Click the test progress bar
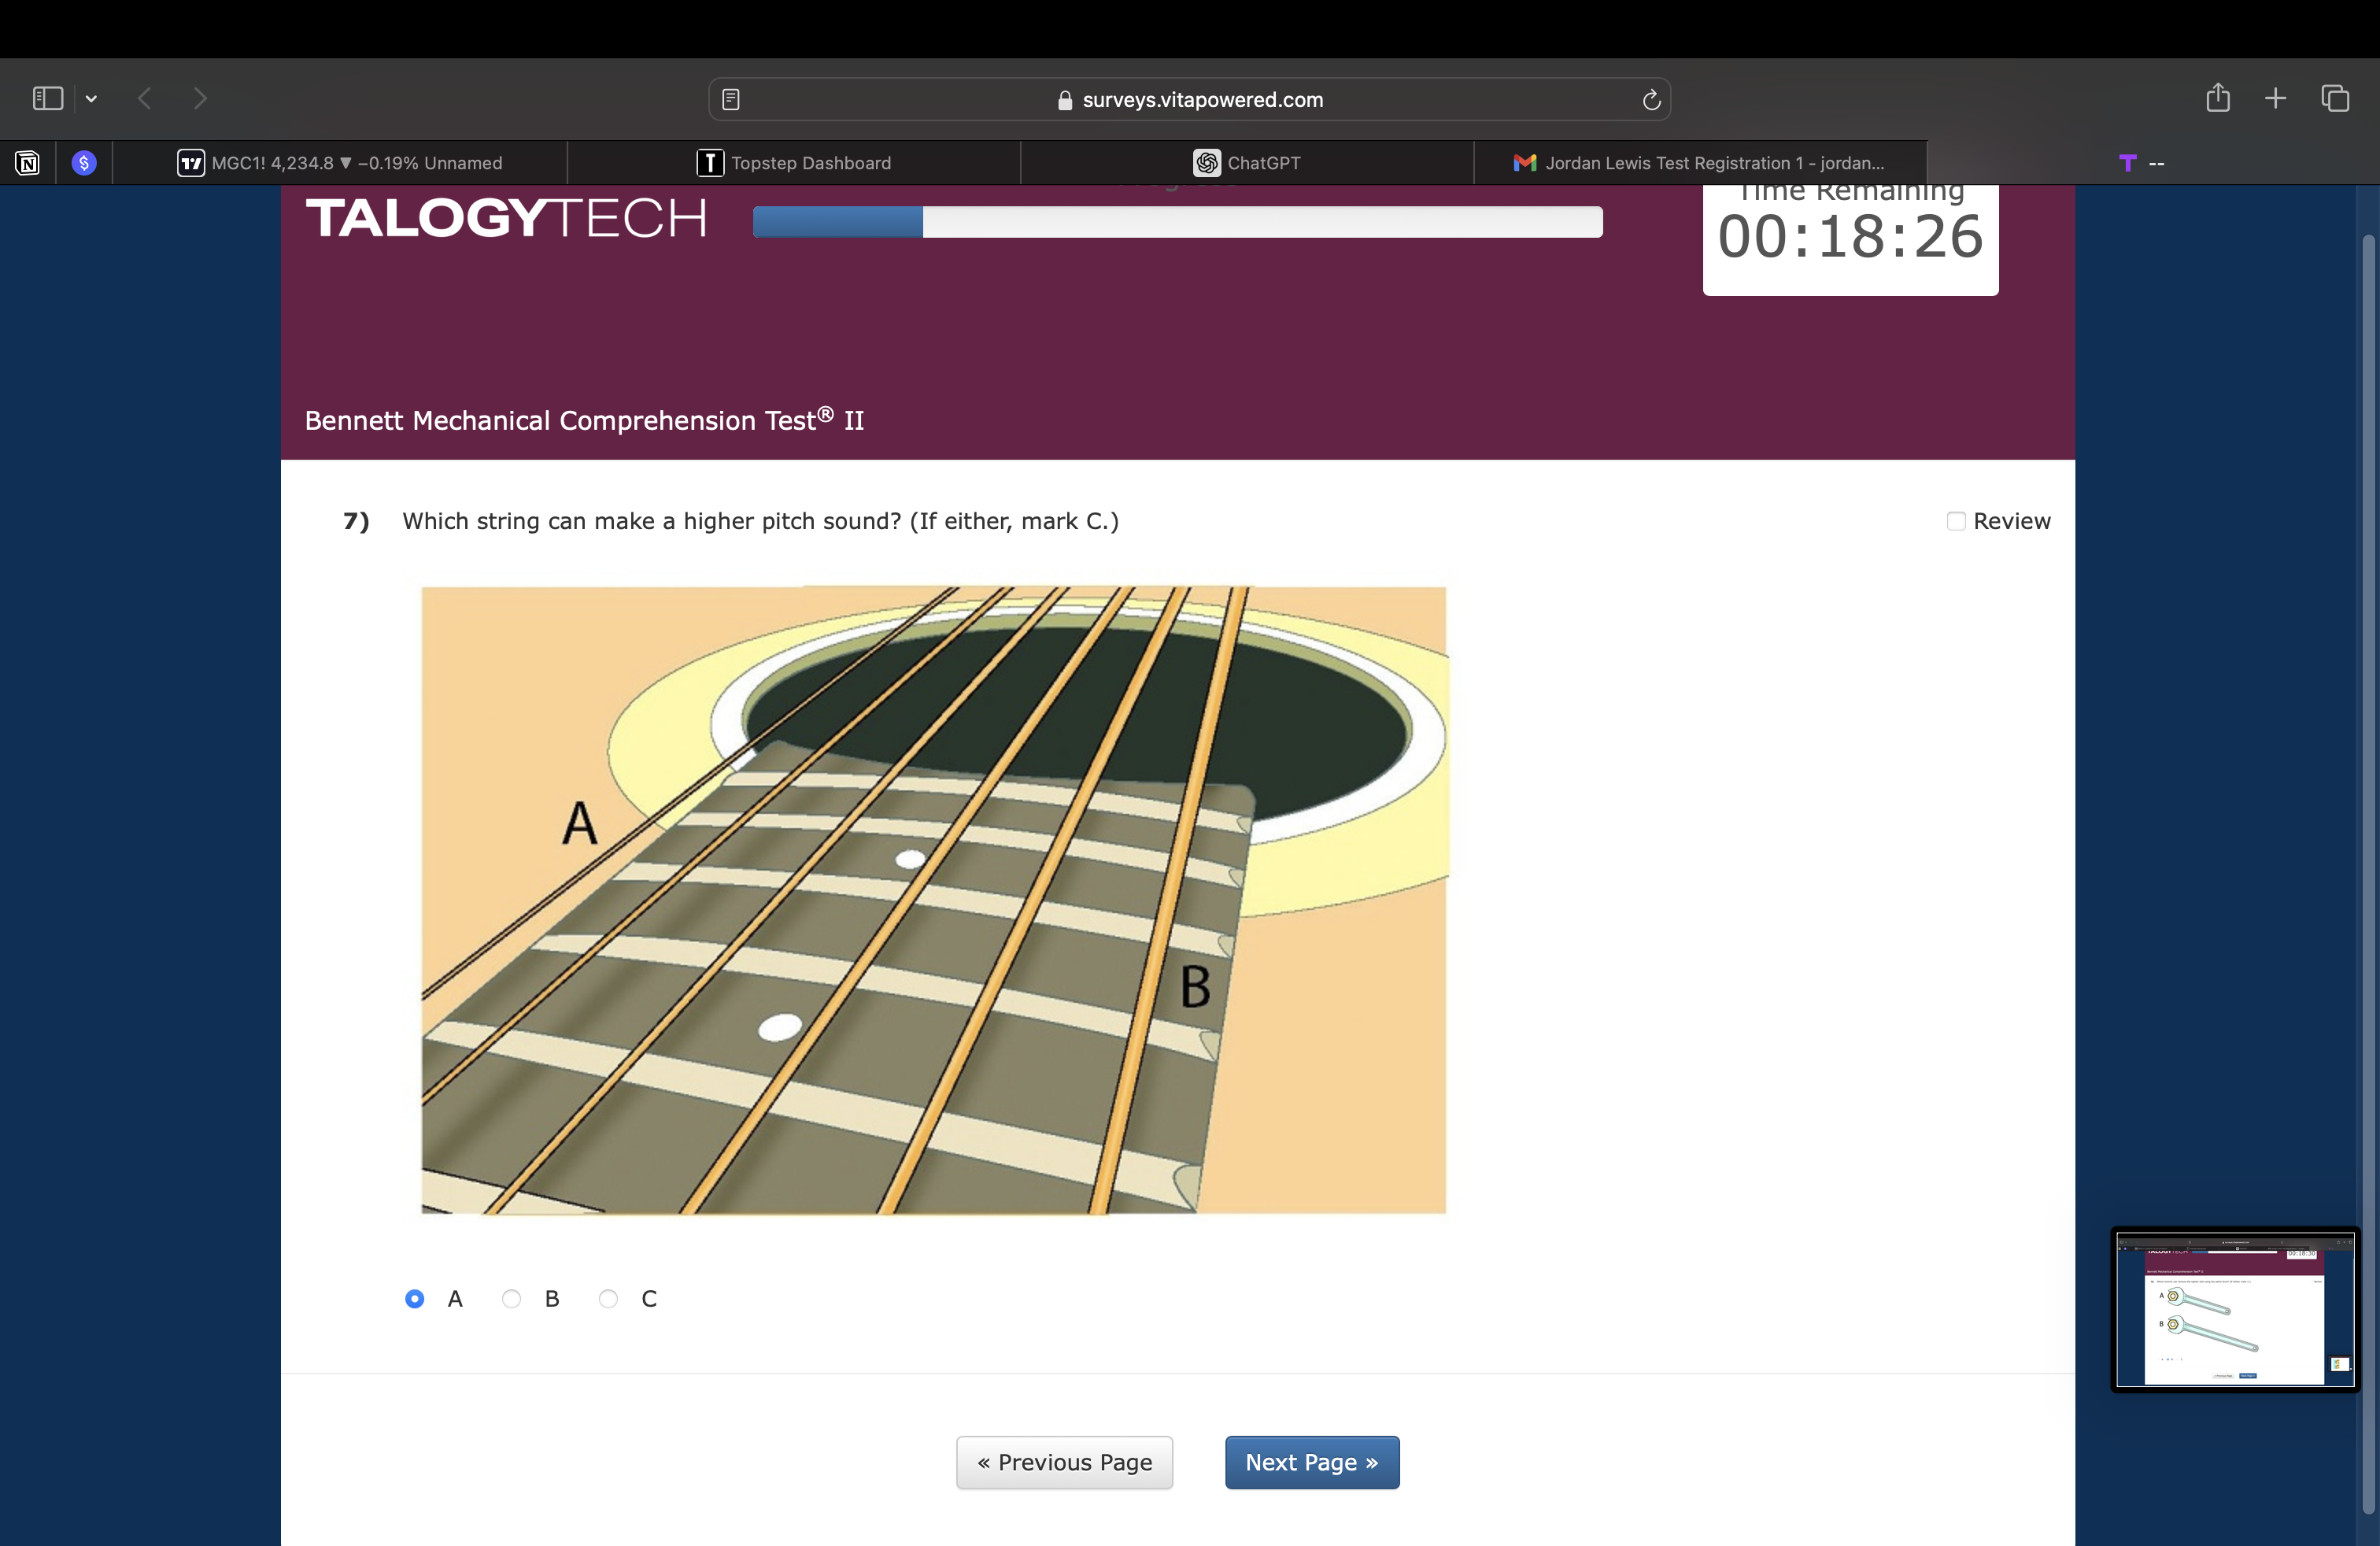Image resolution: width=2380 pixels, height=1546 pixels. point(1177,222)
